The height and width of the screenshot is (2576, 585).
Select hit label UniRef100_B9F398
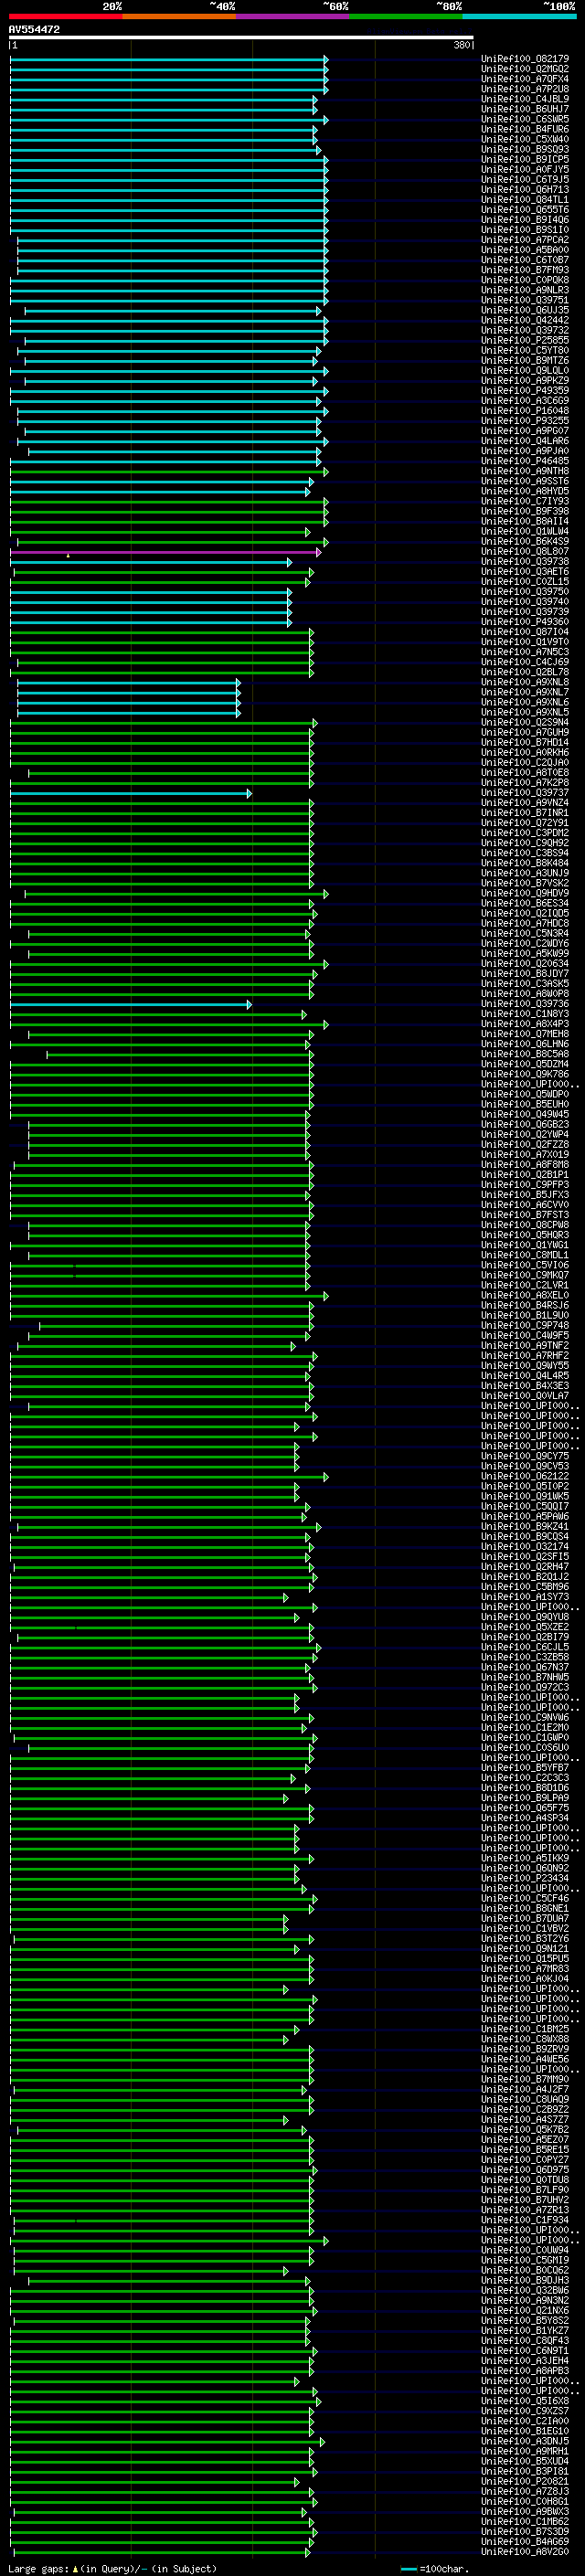click(525, 511)
